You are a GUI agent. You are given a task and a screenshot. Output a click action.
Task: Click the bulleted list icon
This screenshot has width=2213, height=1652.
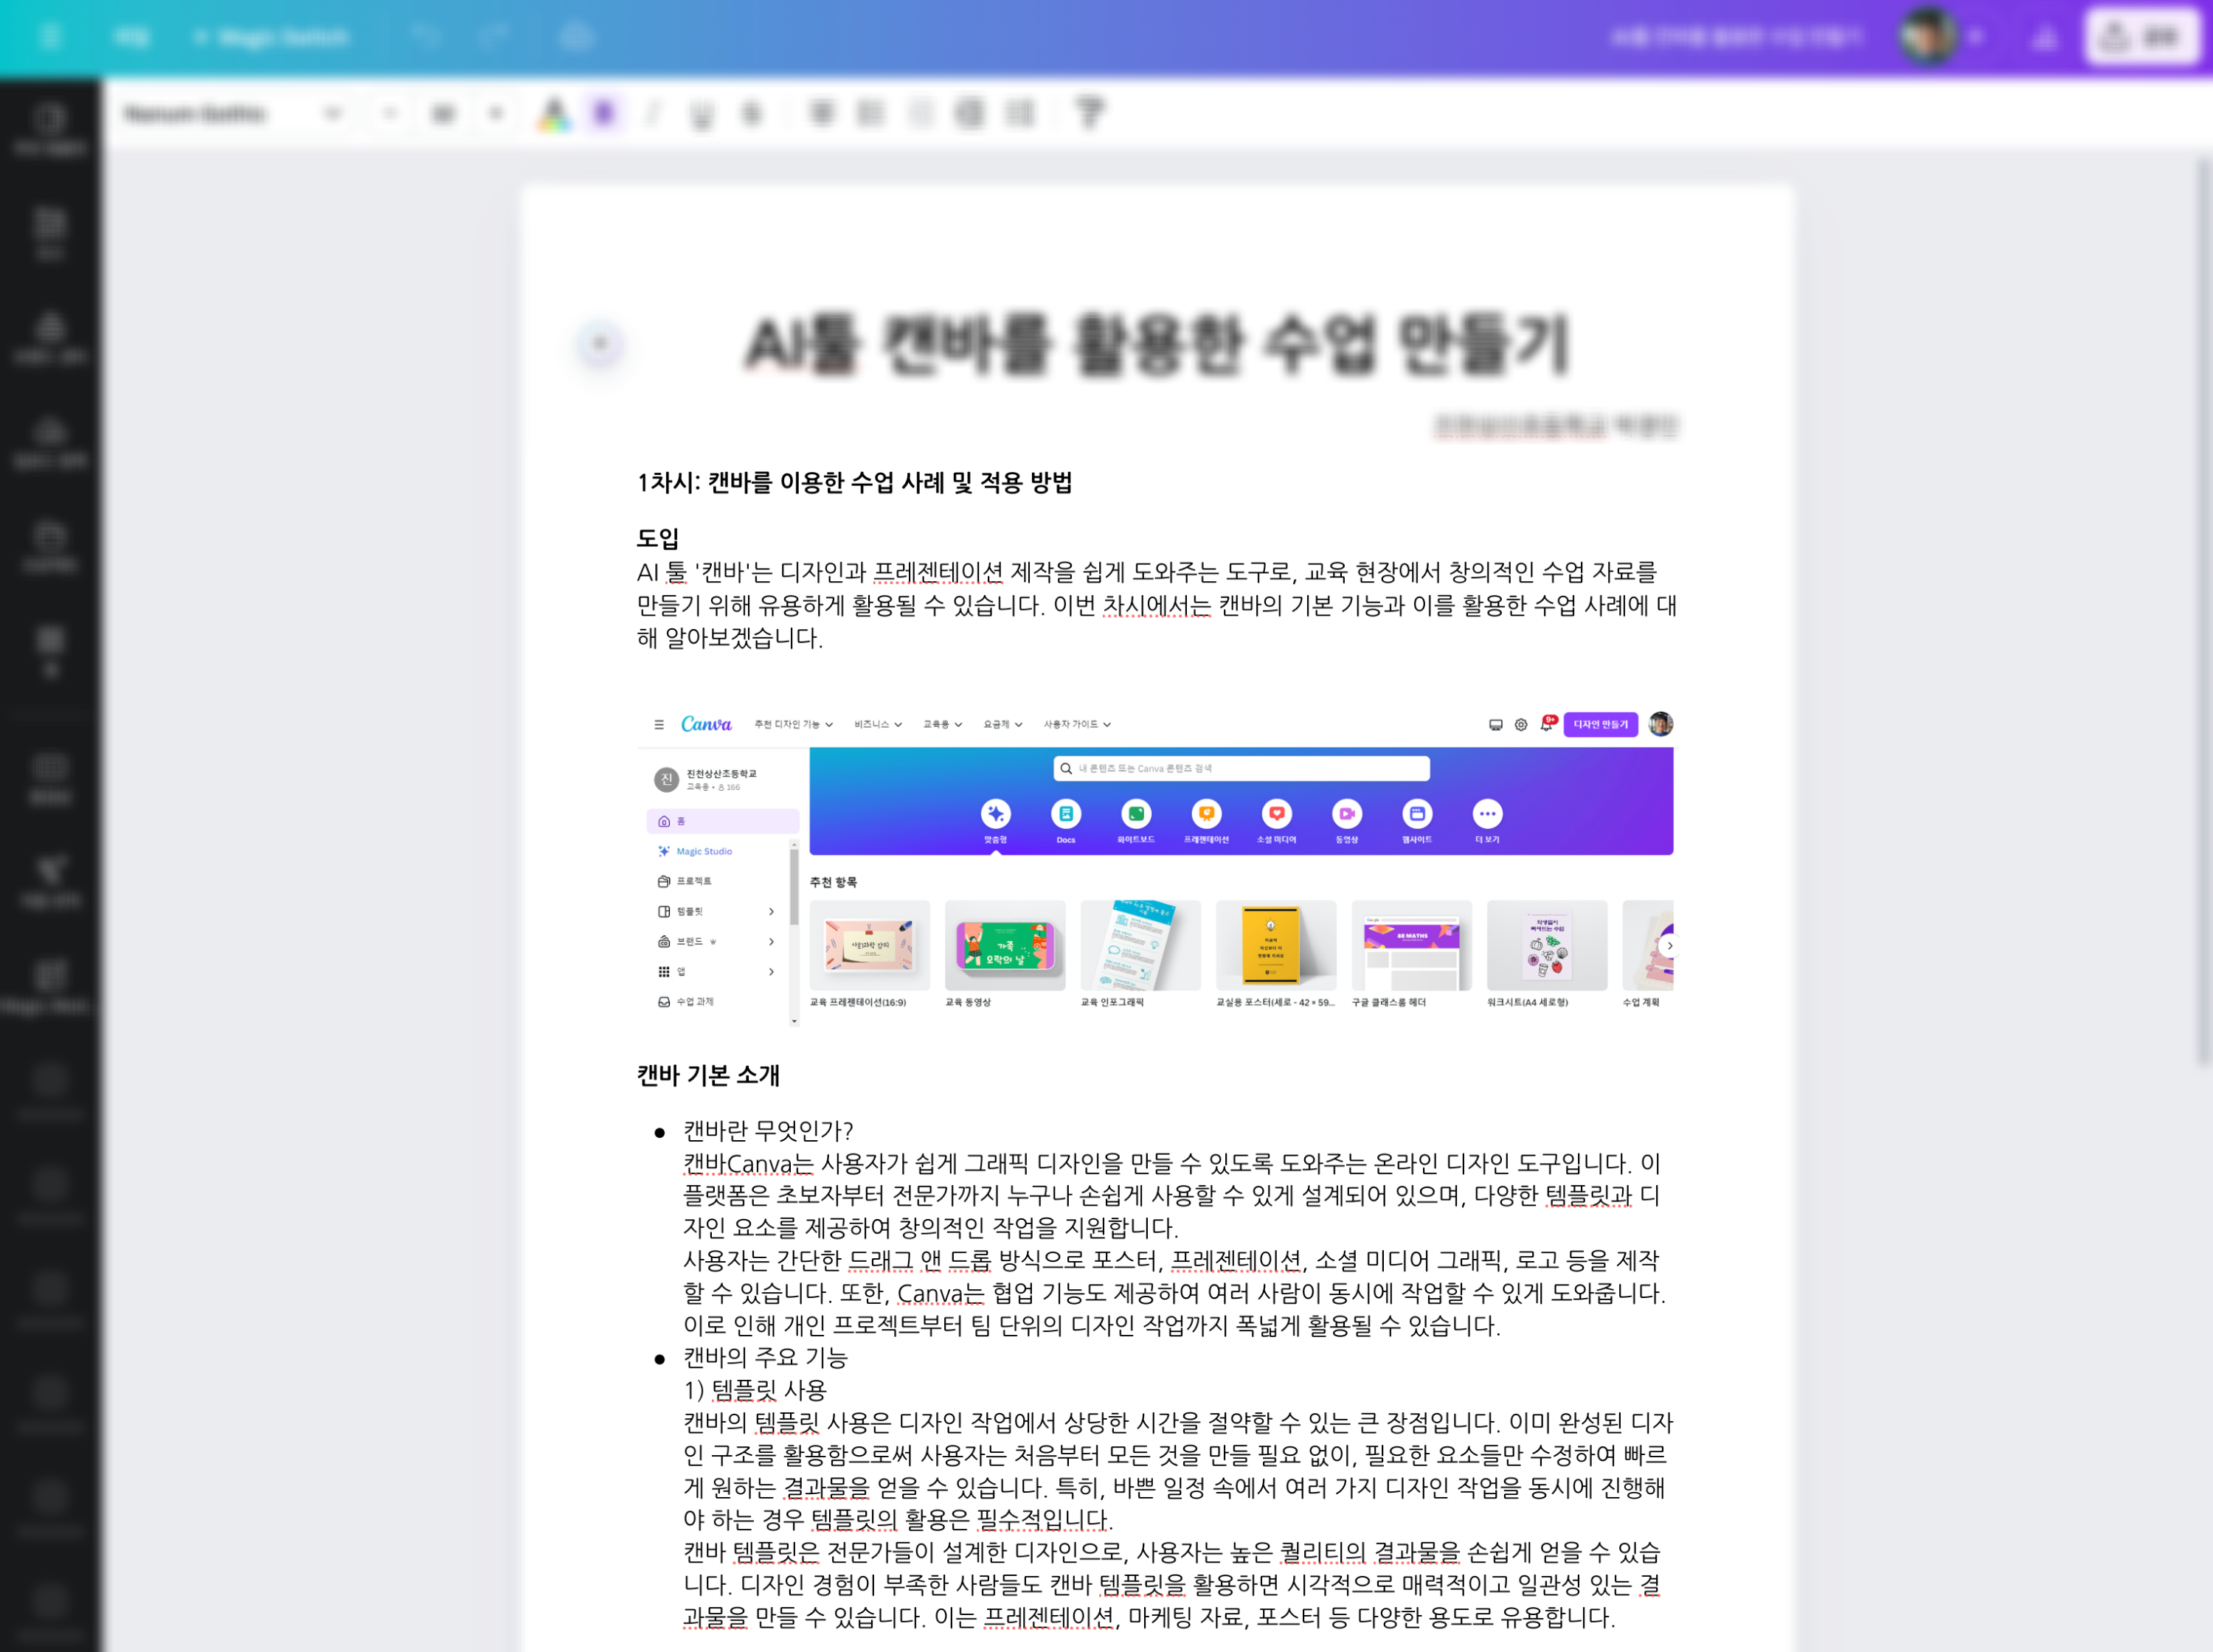(872, 113)
